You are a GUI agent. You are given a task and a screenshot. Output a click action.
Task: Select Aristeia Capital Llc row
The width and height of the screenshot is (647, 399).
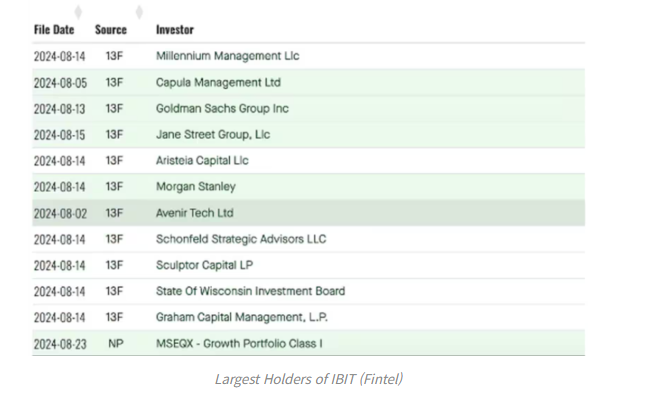tap(309, 161)
